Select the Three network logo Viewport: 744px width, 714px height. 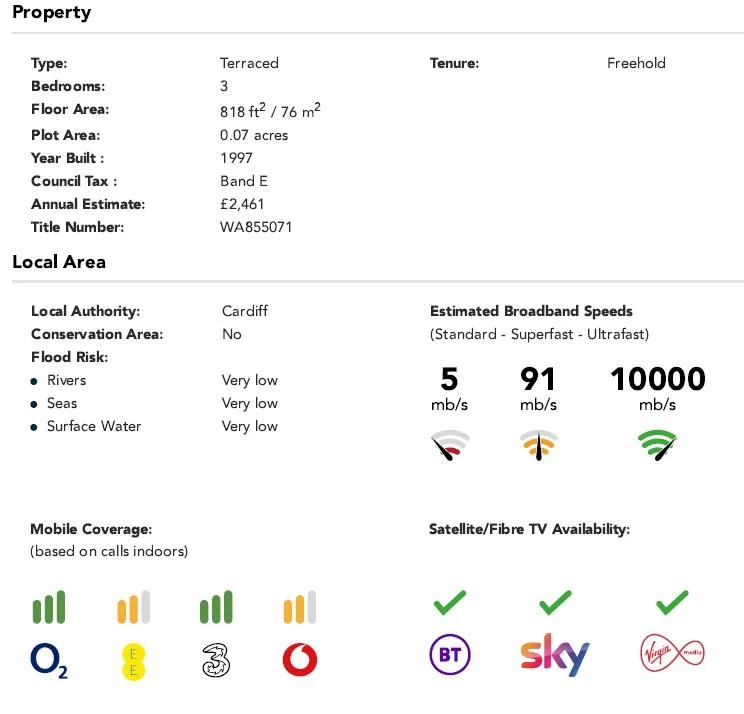click(216, 660)
